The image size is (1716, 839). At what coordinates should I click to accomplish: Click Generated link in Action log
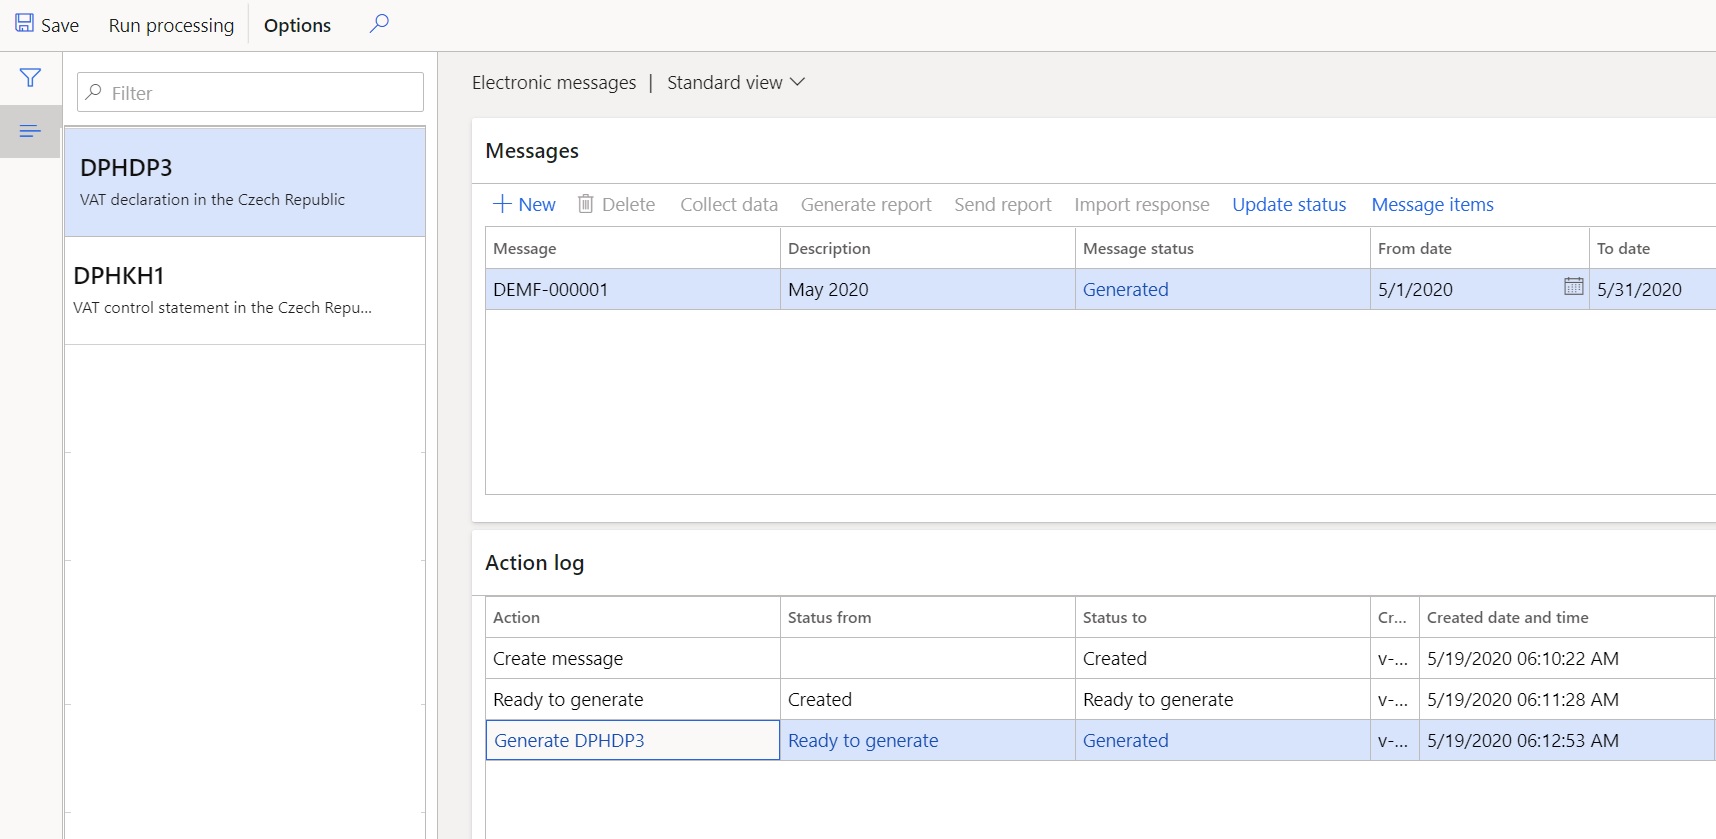coord(1125,740)
